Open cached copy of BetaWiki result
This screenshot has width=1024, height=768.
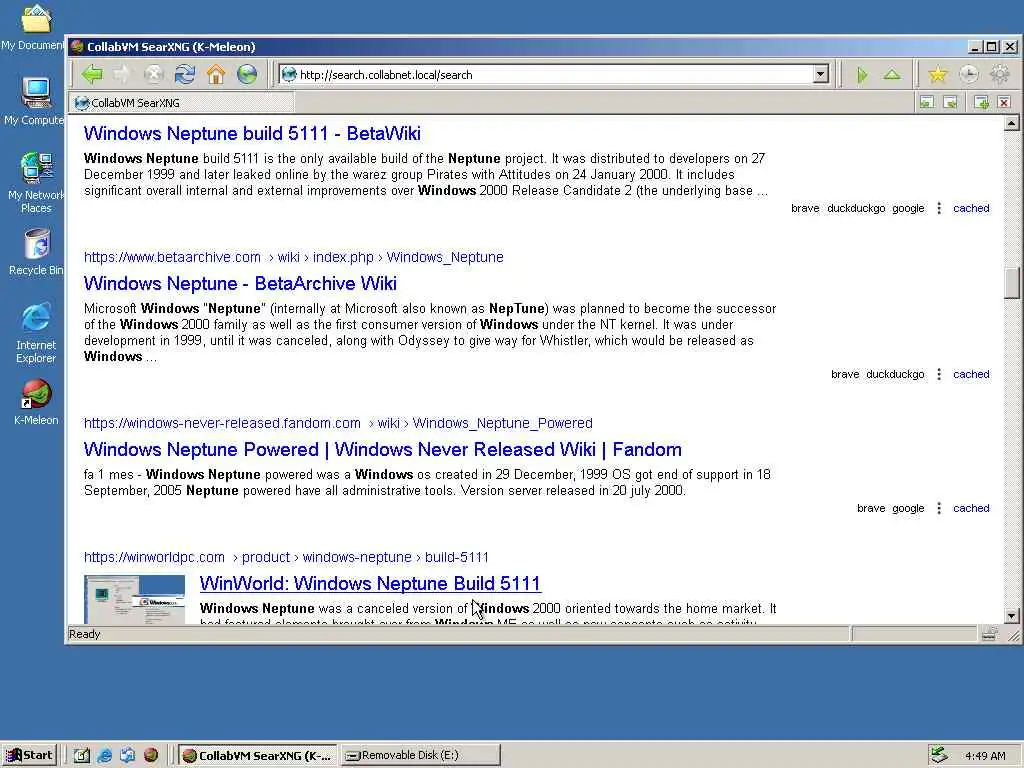coord(971,208)
